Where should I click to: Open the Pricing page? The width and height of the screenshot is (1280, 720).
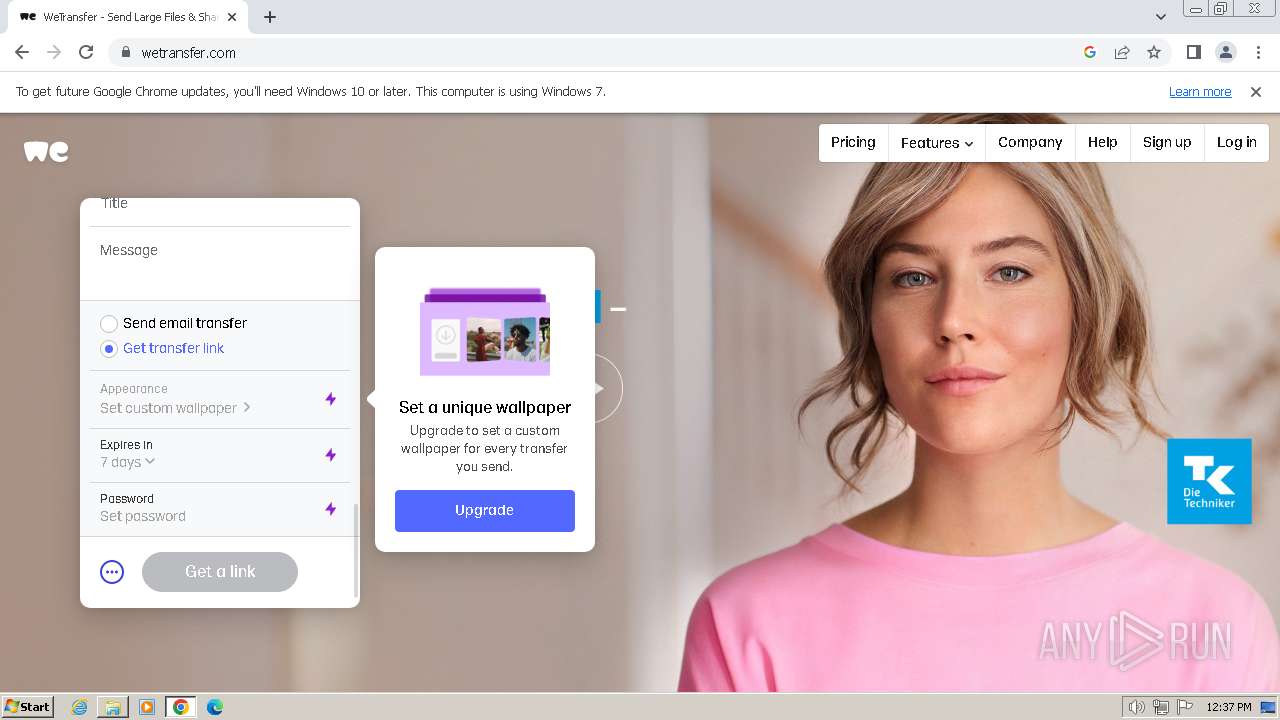pos(853,142)
